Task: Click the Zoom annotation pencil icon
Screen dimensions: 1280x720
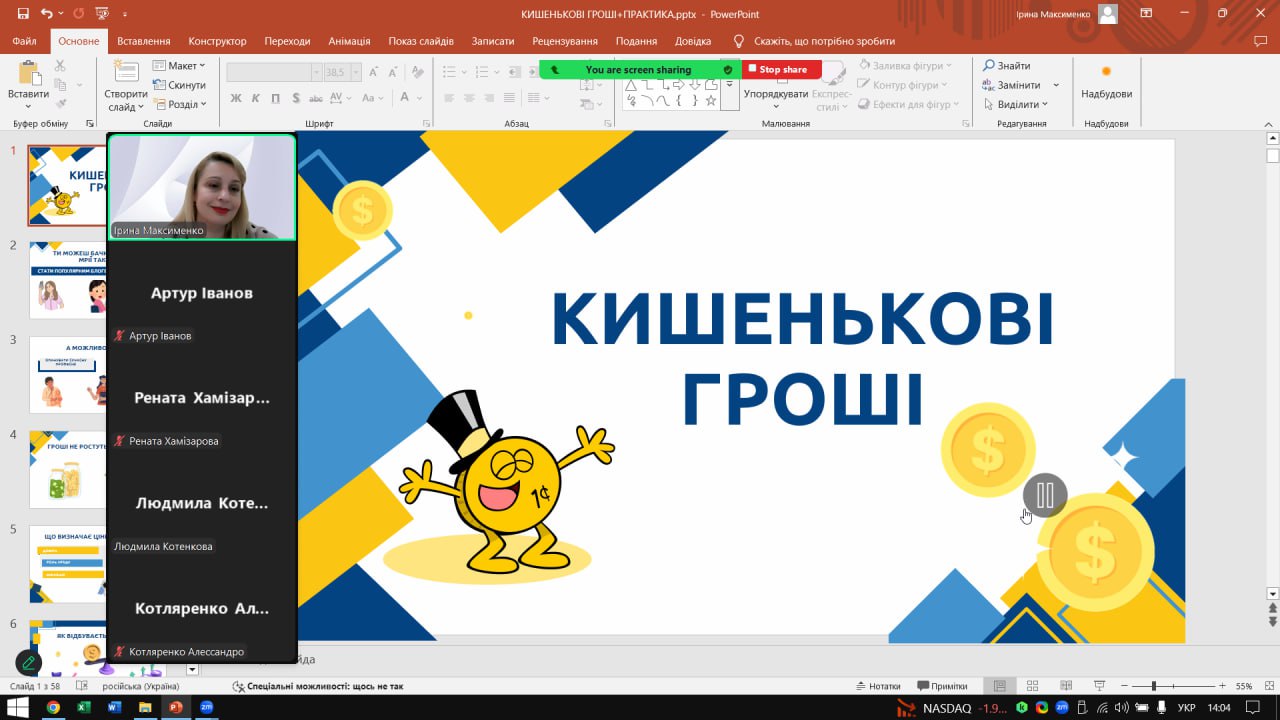Action: point(29,662)
